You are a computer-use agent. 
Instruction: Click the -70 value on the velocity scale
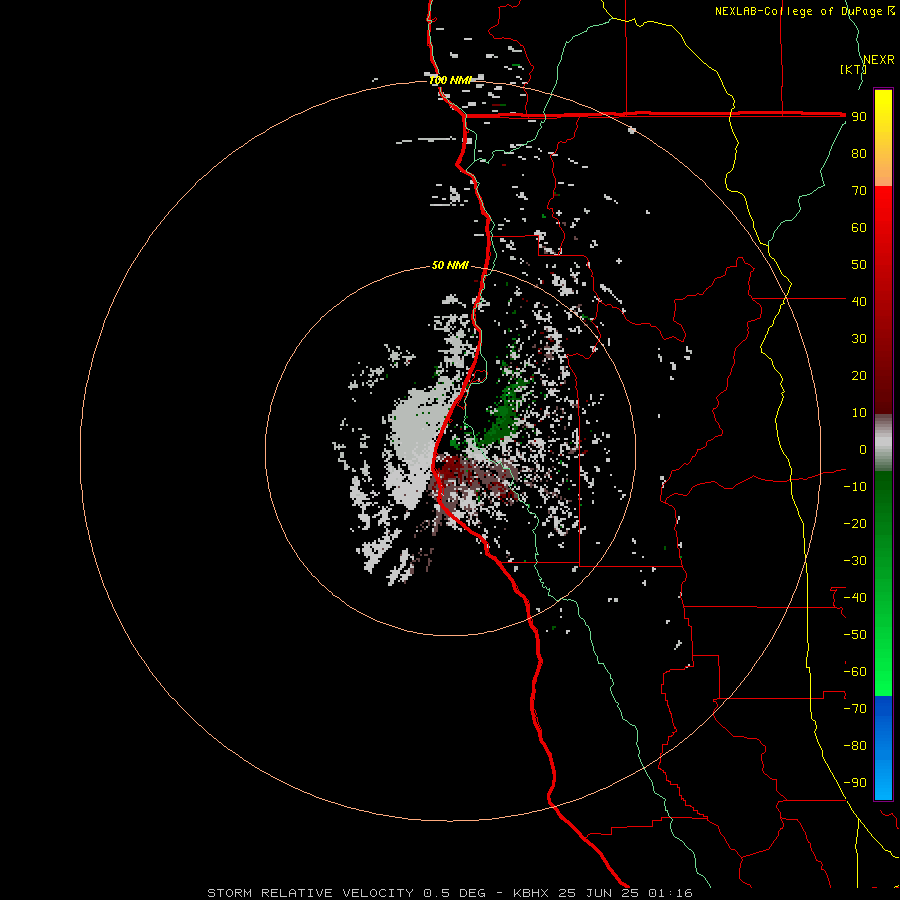(855, 708)
